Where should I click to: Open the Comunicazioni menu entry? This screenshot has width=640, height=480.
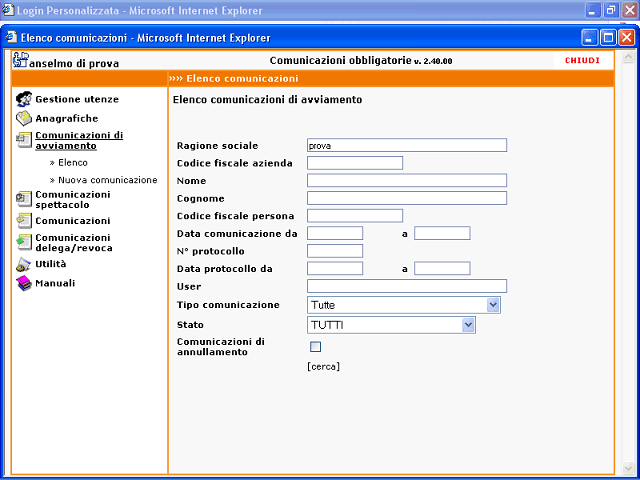[73, 221]
